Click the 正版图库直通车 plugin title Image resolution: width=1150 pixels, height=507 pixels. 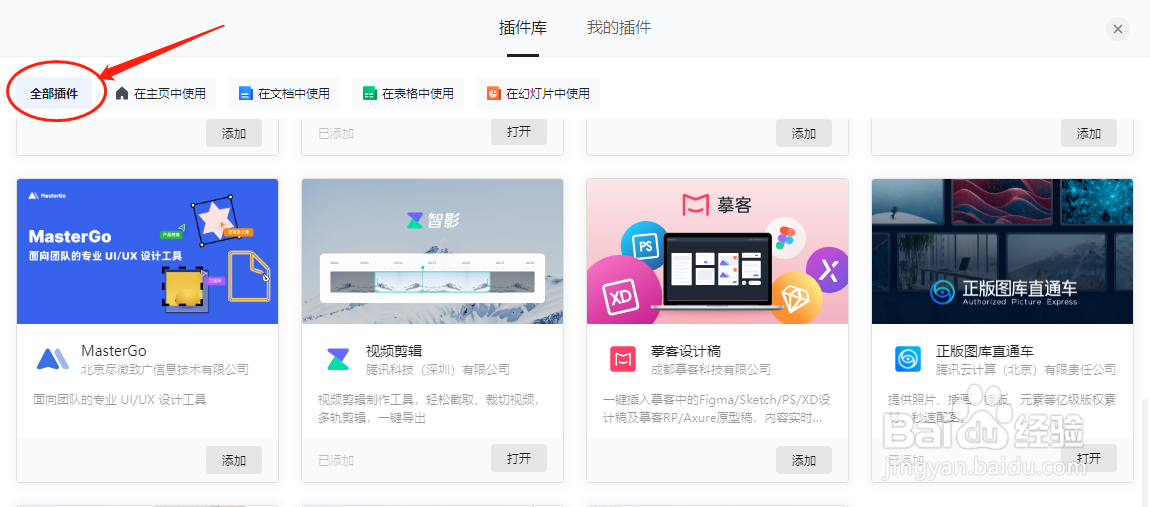984,351
